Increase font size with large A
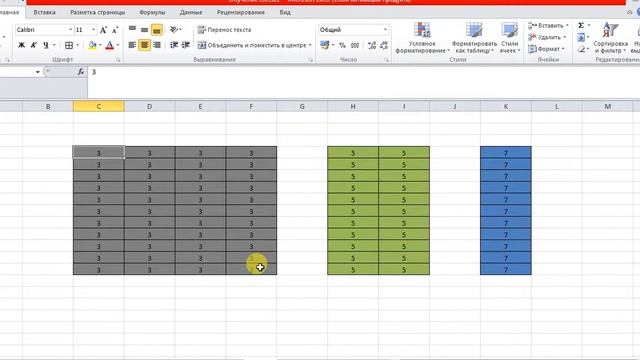The image size is (640, 360). (x=103, y=30)
